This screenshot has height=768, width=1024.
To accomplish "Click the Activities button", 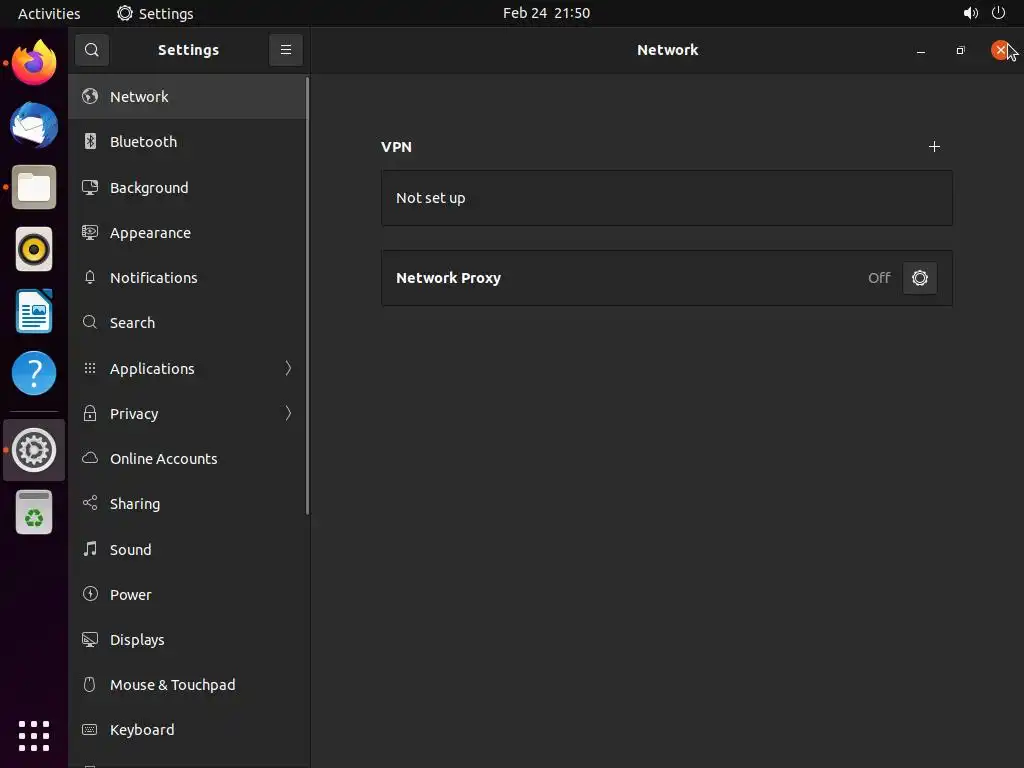I will 49,13.
